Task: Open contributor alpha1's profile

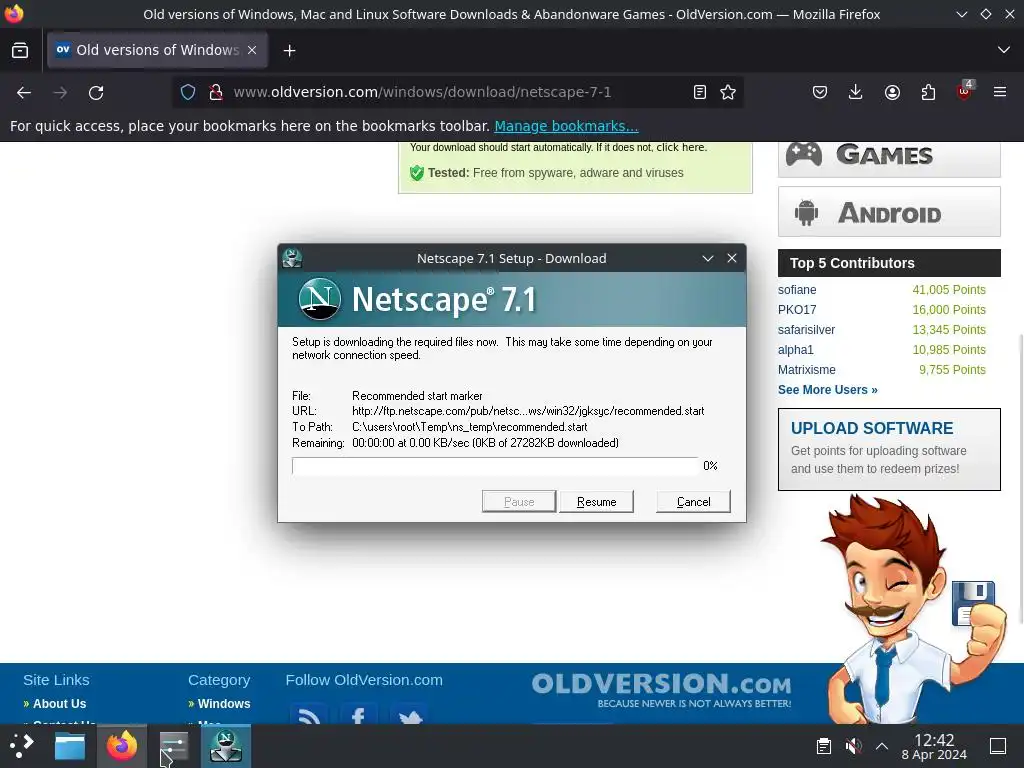Action: click(x=795, y=350)
